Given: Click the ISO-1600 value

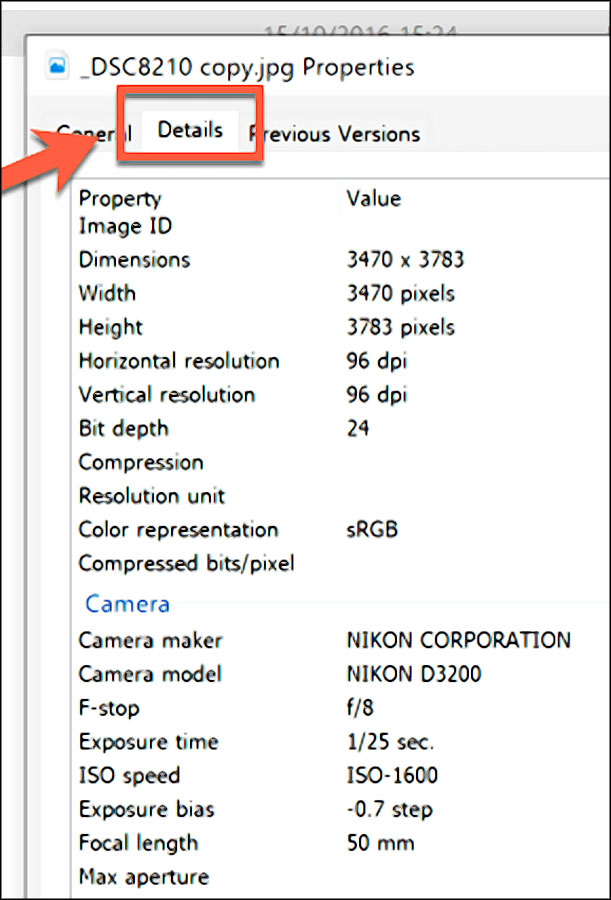Looking at the screenshot, I should coord(392,776).
